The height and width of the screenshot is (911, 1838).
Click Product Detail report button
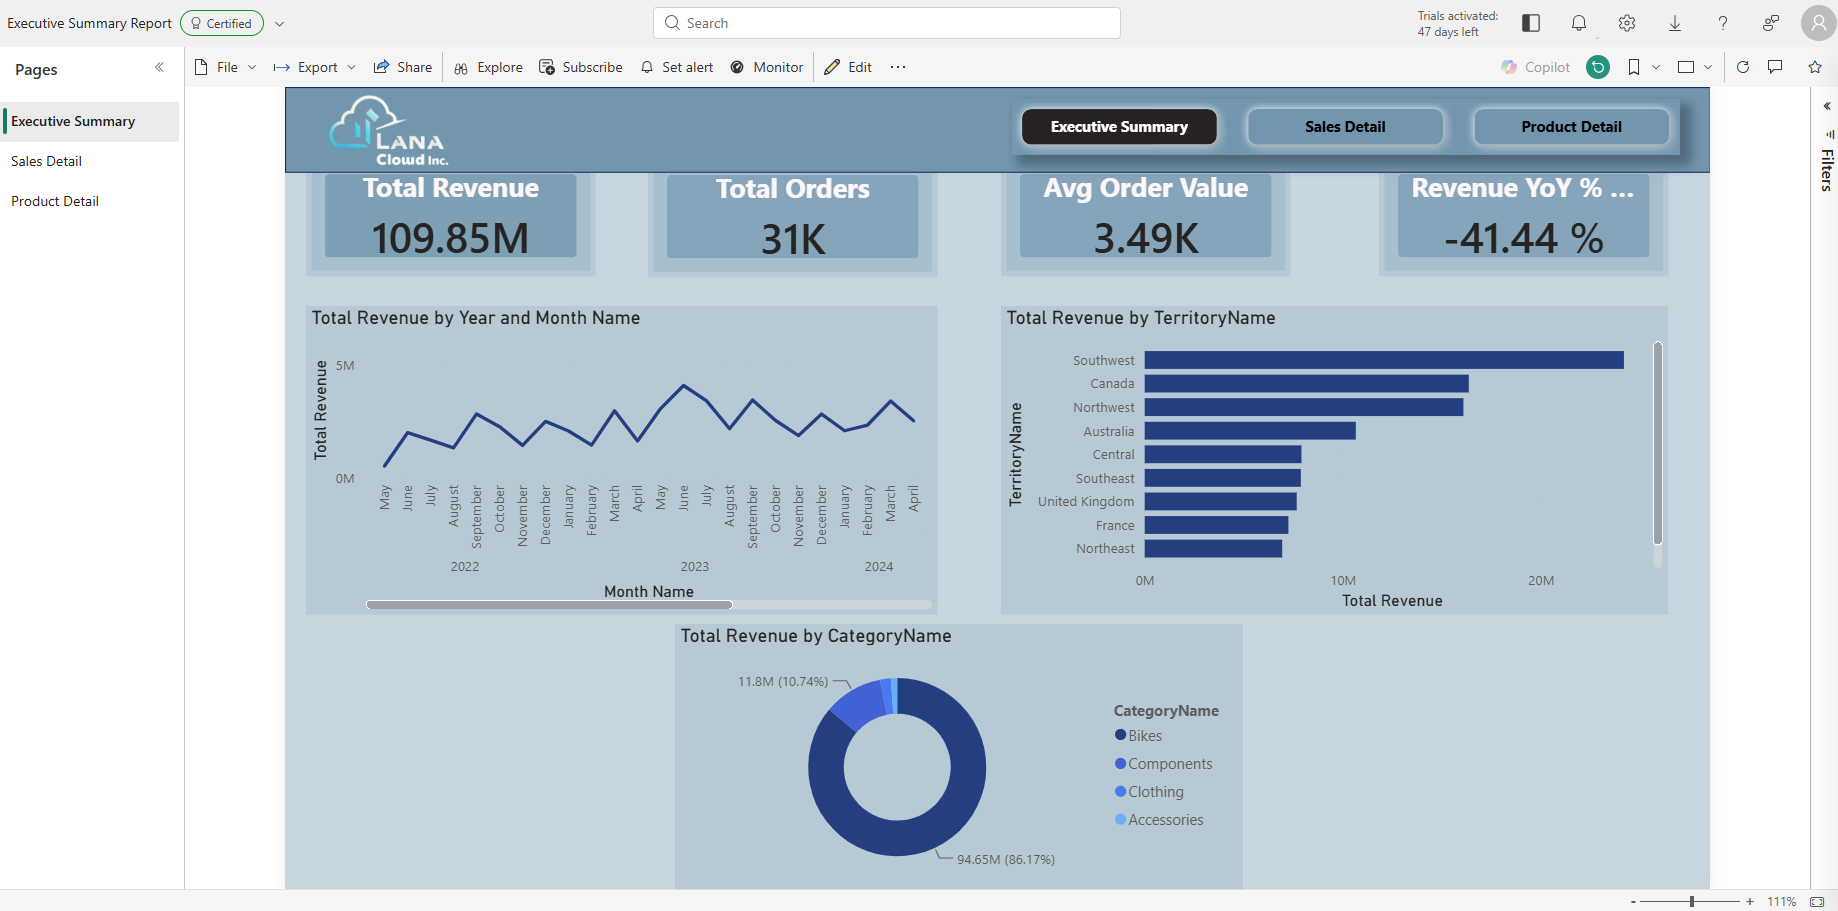coord(1571,127)
